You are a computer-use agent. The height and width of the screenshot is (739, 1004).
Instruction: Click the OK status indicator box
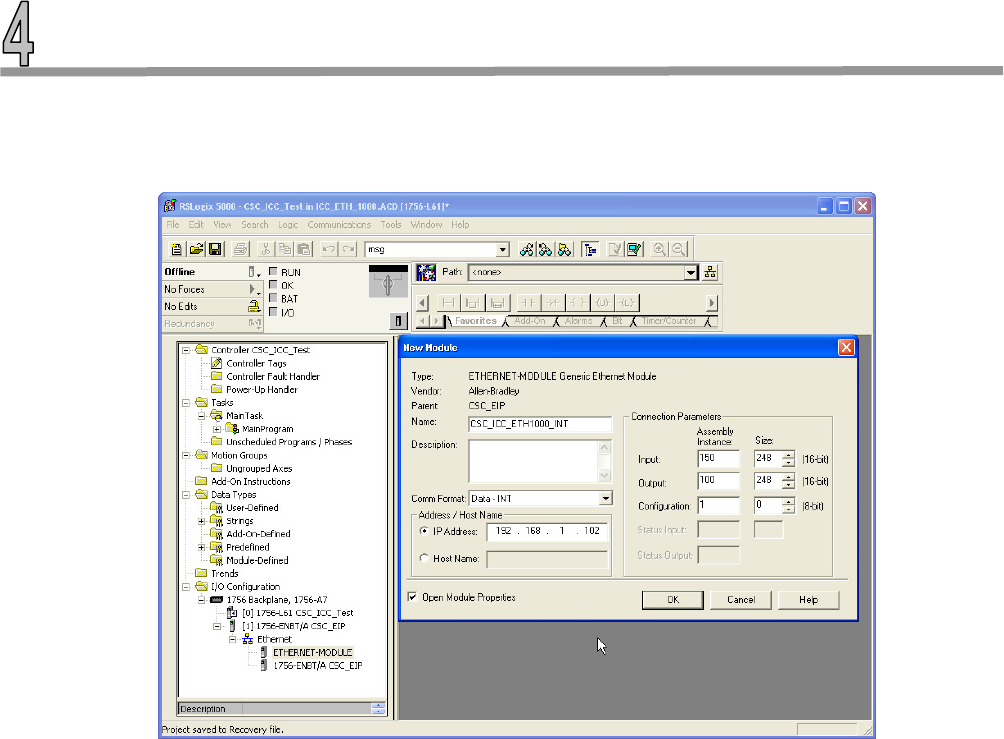click(273, 284)
